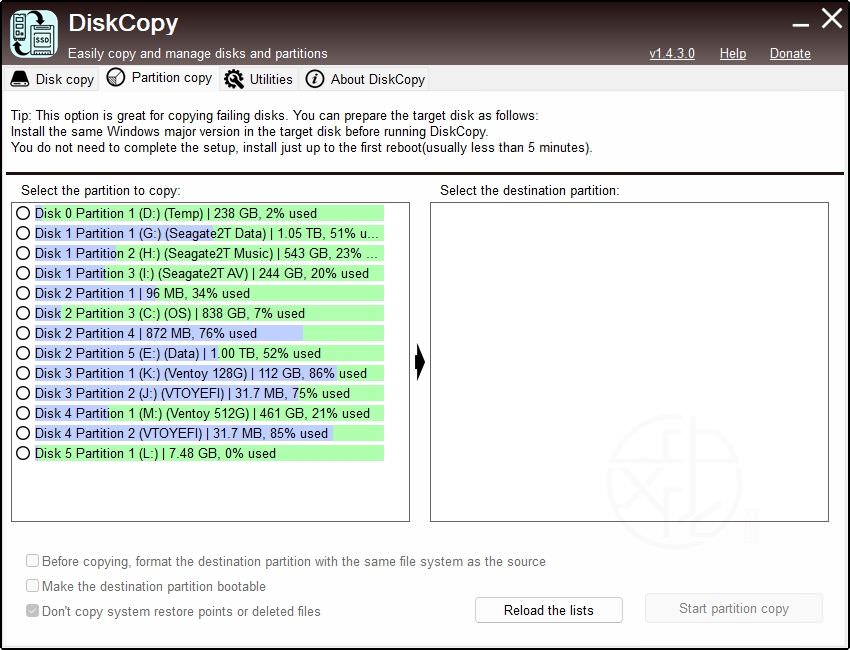
Task: Open the Donate link
Action: point(790,53)
